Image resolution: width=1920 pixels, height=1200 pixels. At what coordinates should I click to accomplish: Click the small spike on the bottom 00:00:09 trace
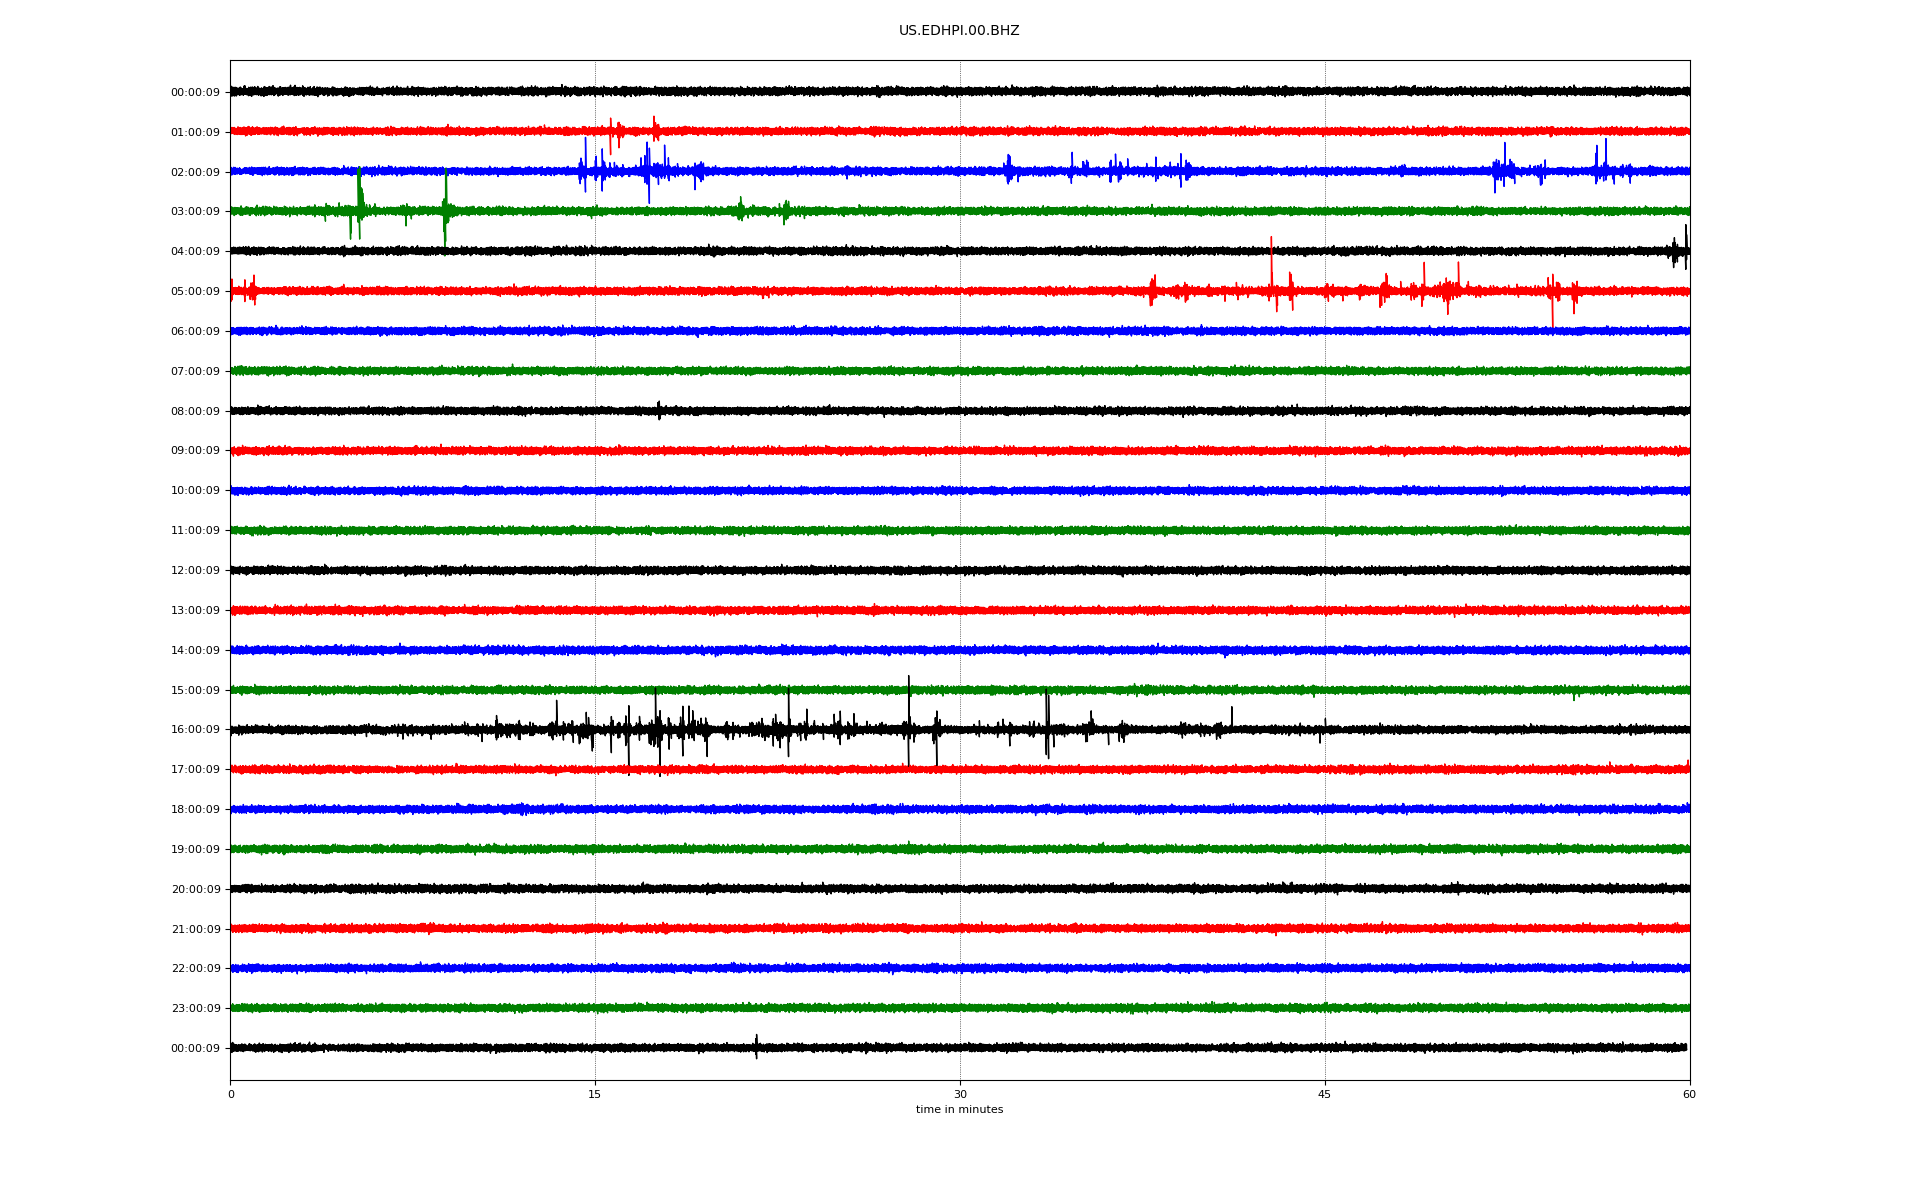pos(756,1046)
